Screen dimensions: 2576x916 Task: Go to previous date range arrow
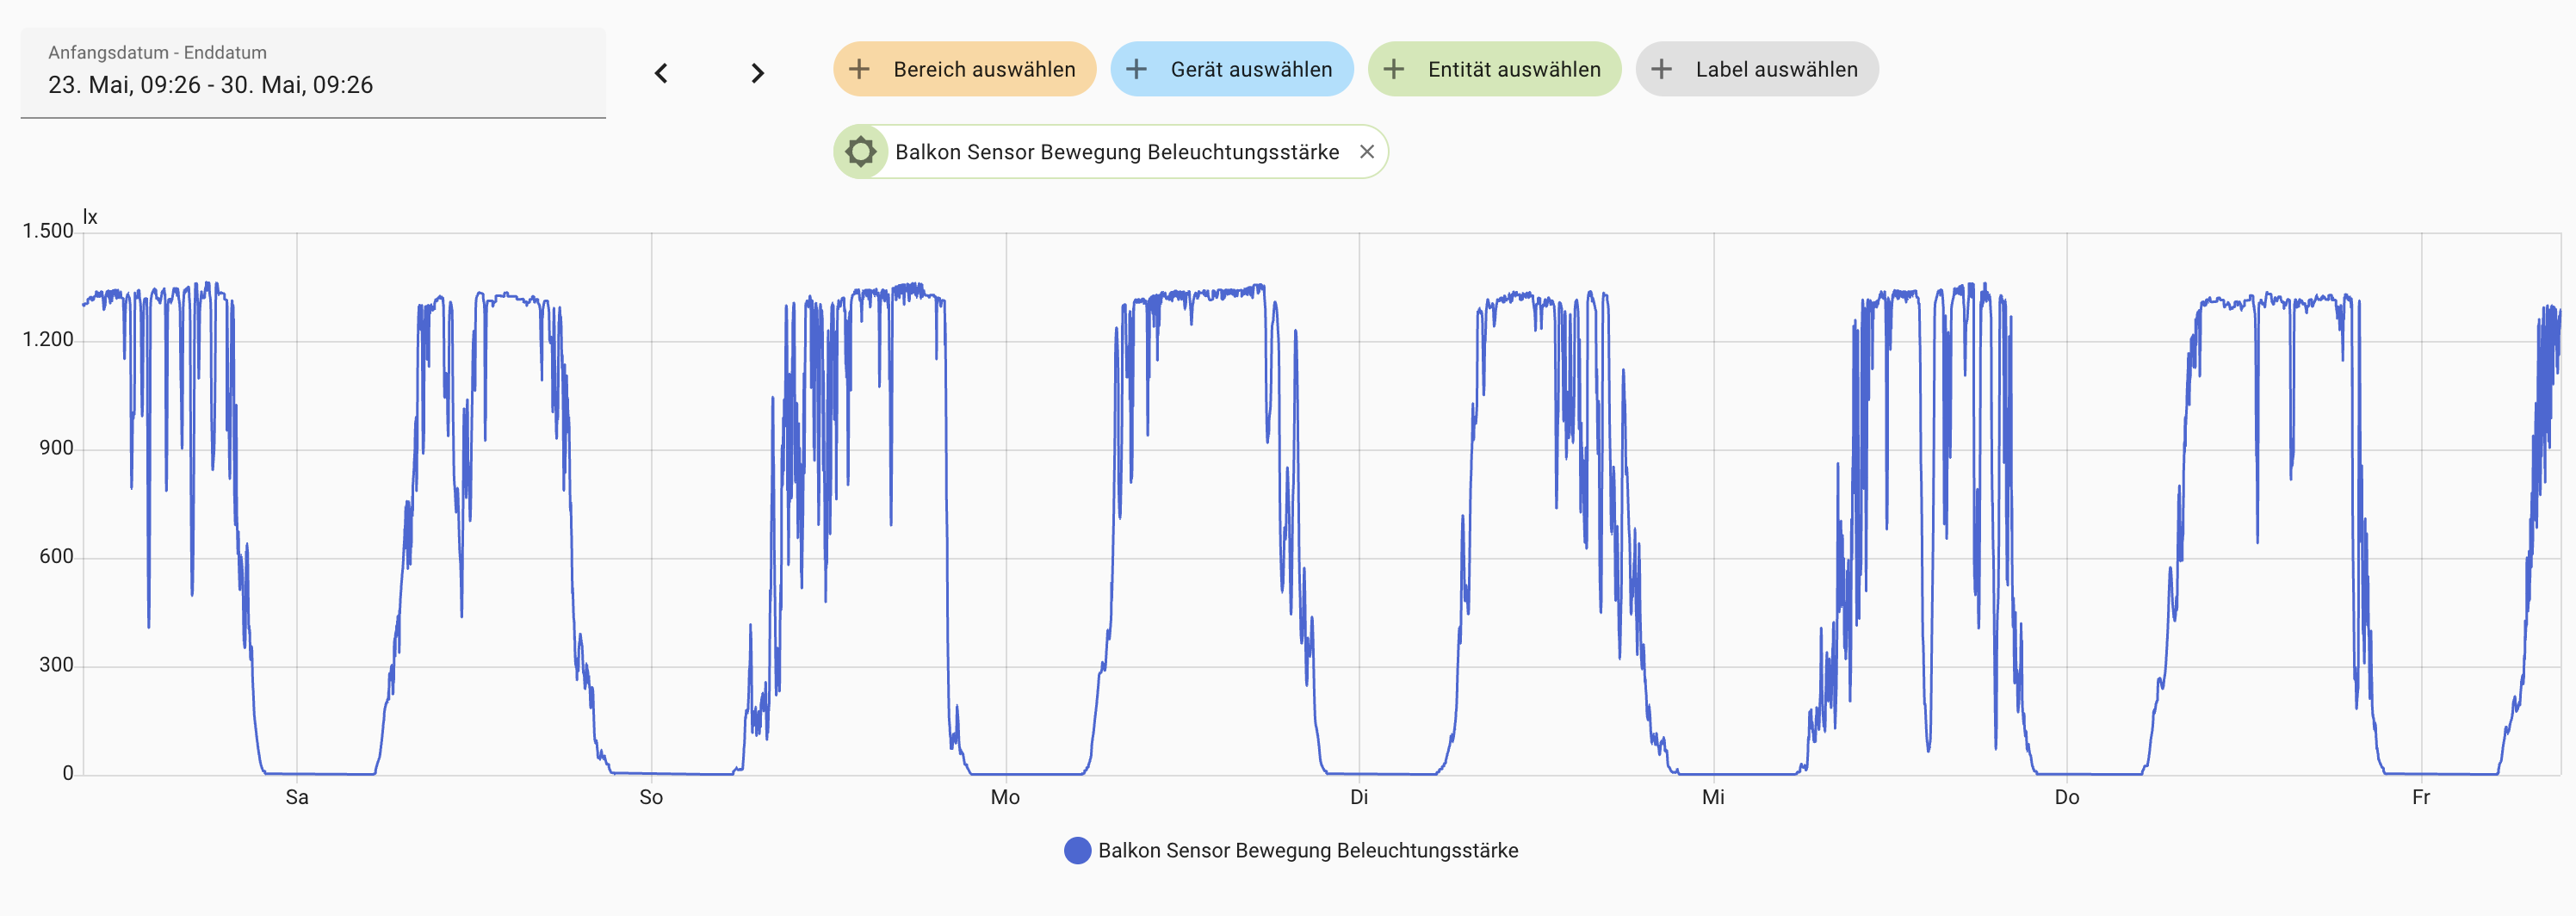pyautogui.click(x=661, y=73)
